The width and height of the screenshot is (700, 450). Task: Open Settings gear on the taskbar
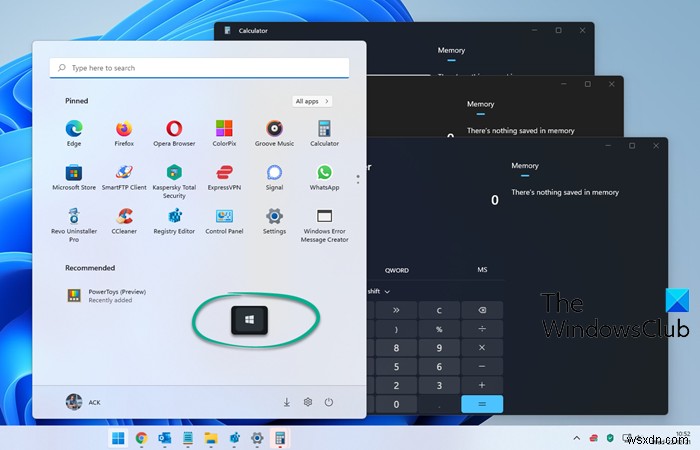click(258, 438)
